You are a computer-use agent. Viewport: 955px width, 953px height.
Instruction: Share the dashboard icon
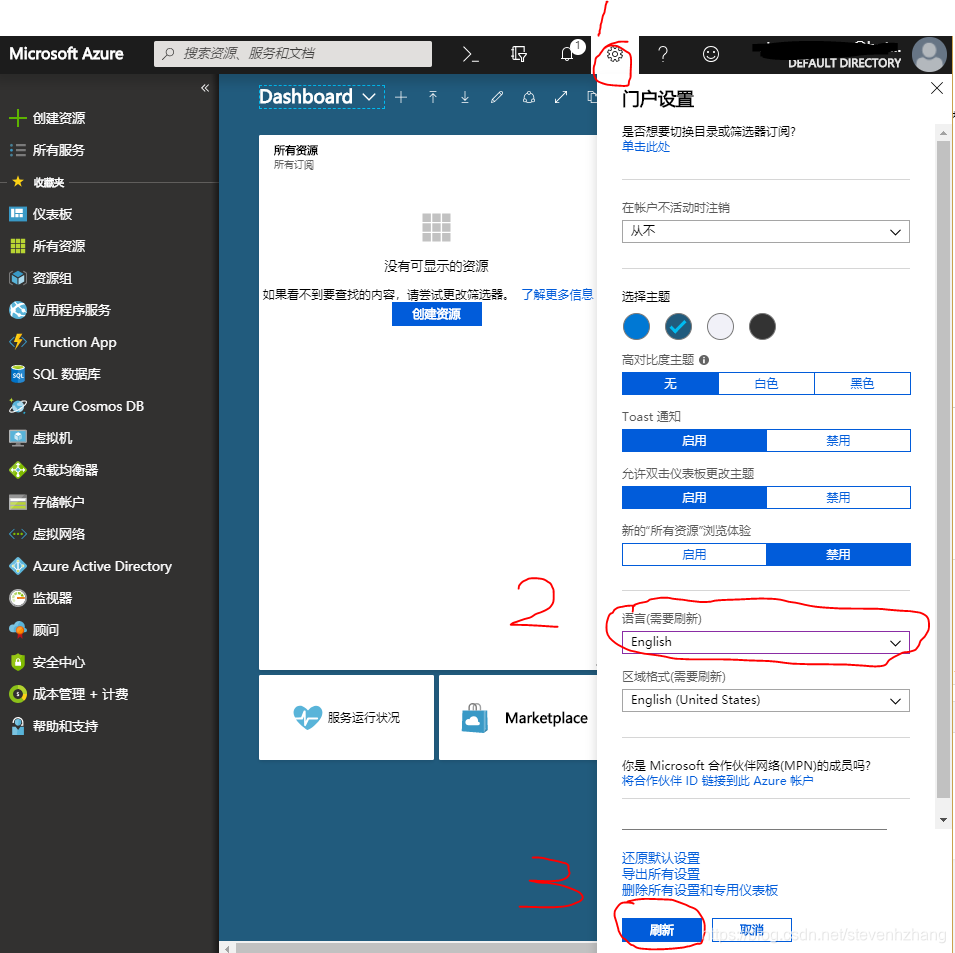click(x=529, y=97)
